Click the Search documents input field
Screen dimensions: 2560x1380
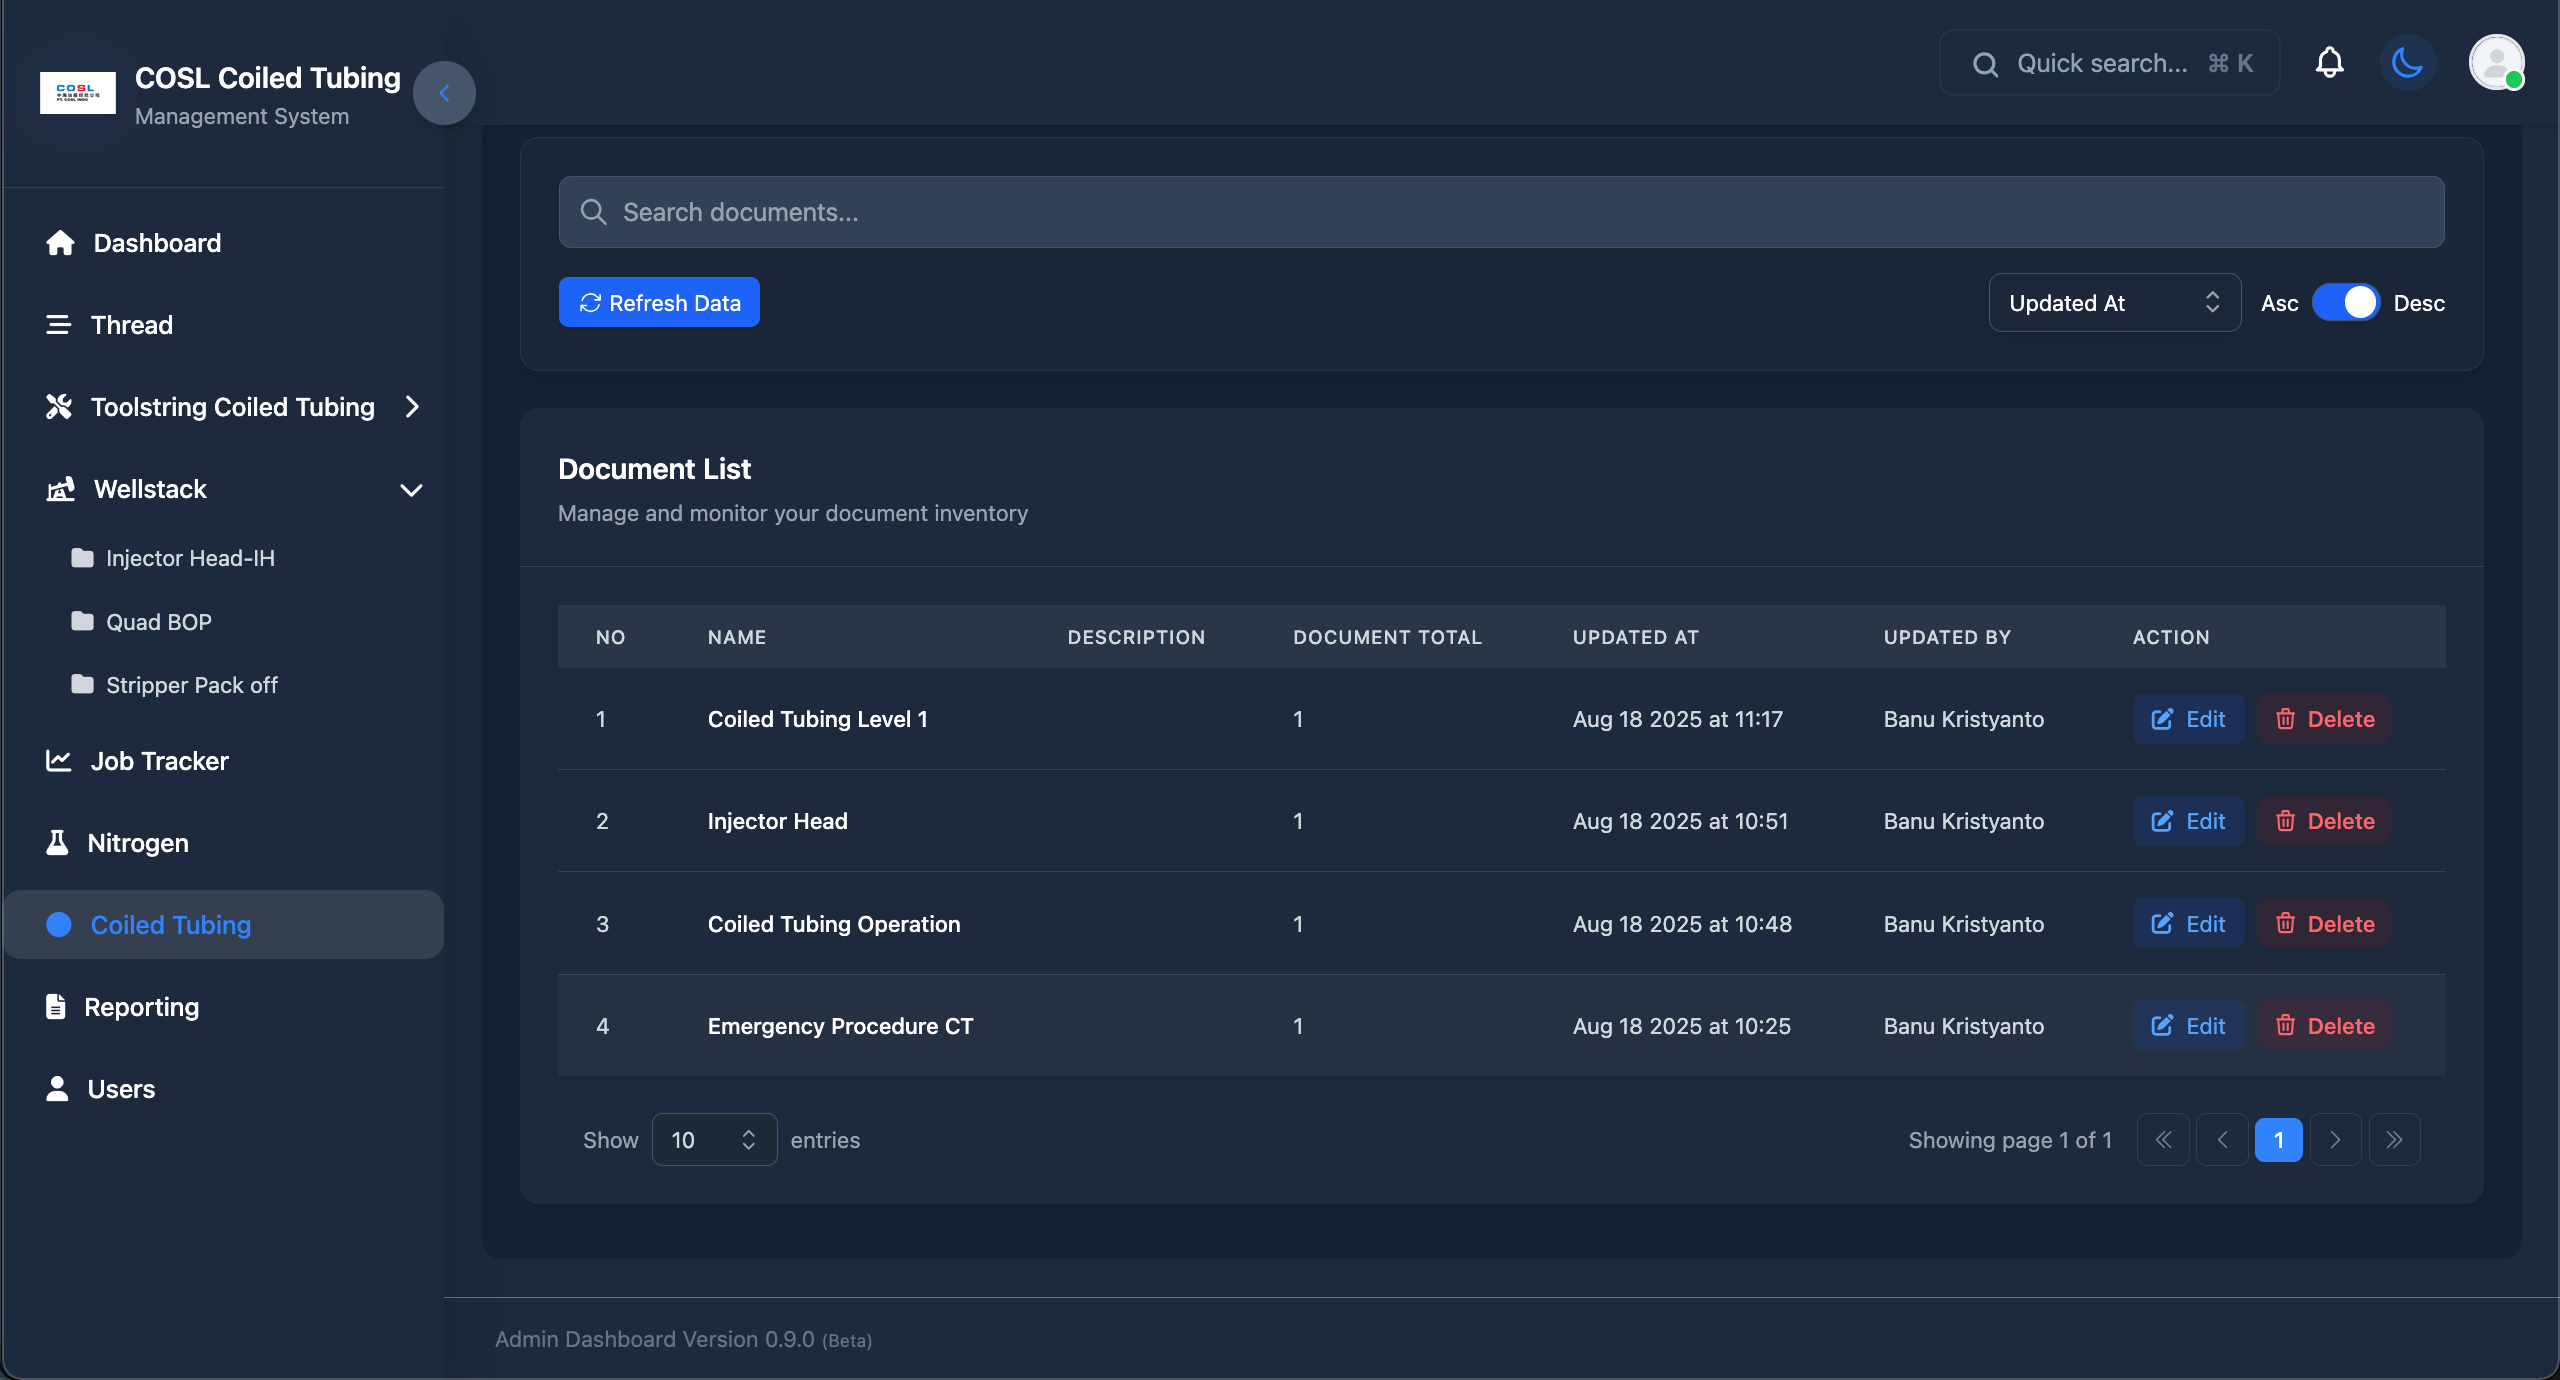click(x=1500, y=212)
